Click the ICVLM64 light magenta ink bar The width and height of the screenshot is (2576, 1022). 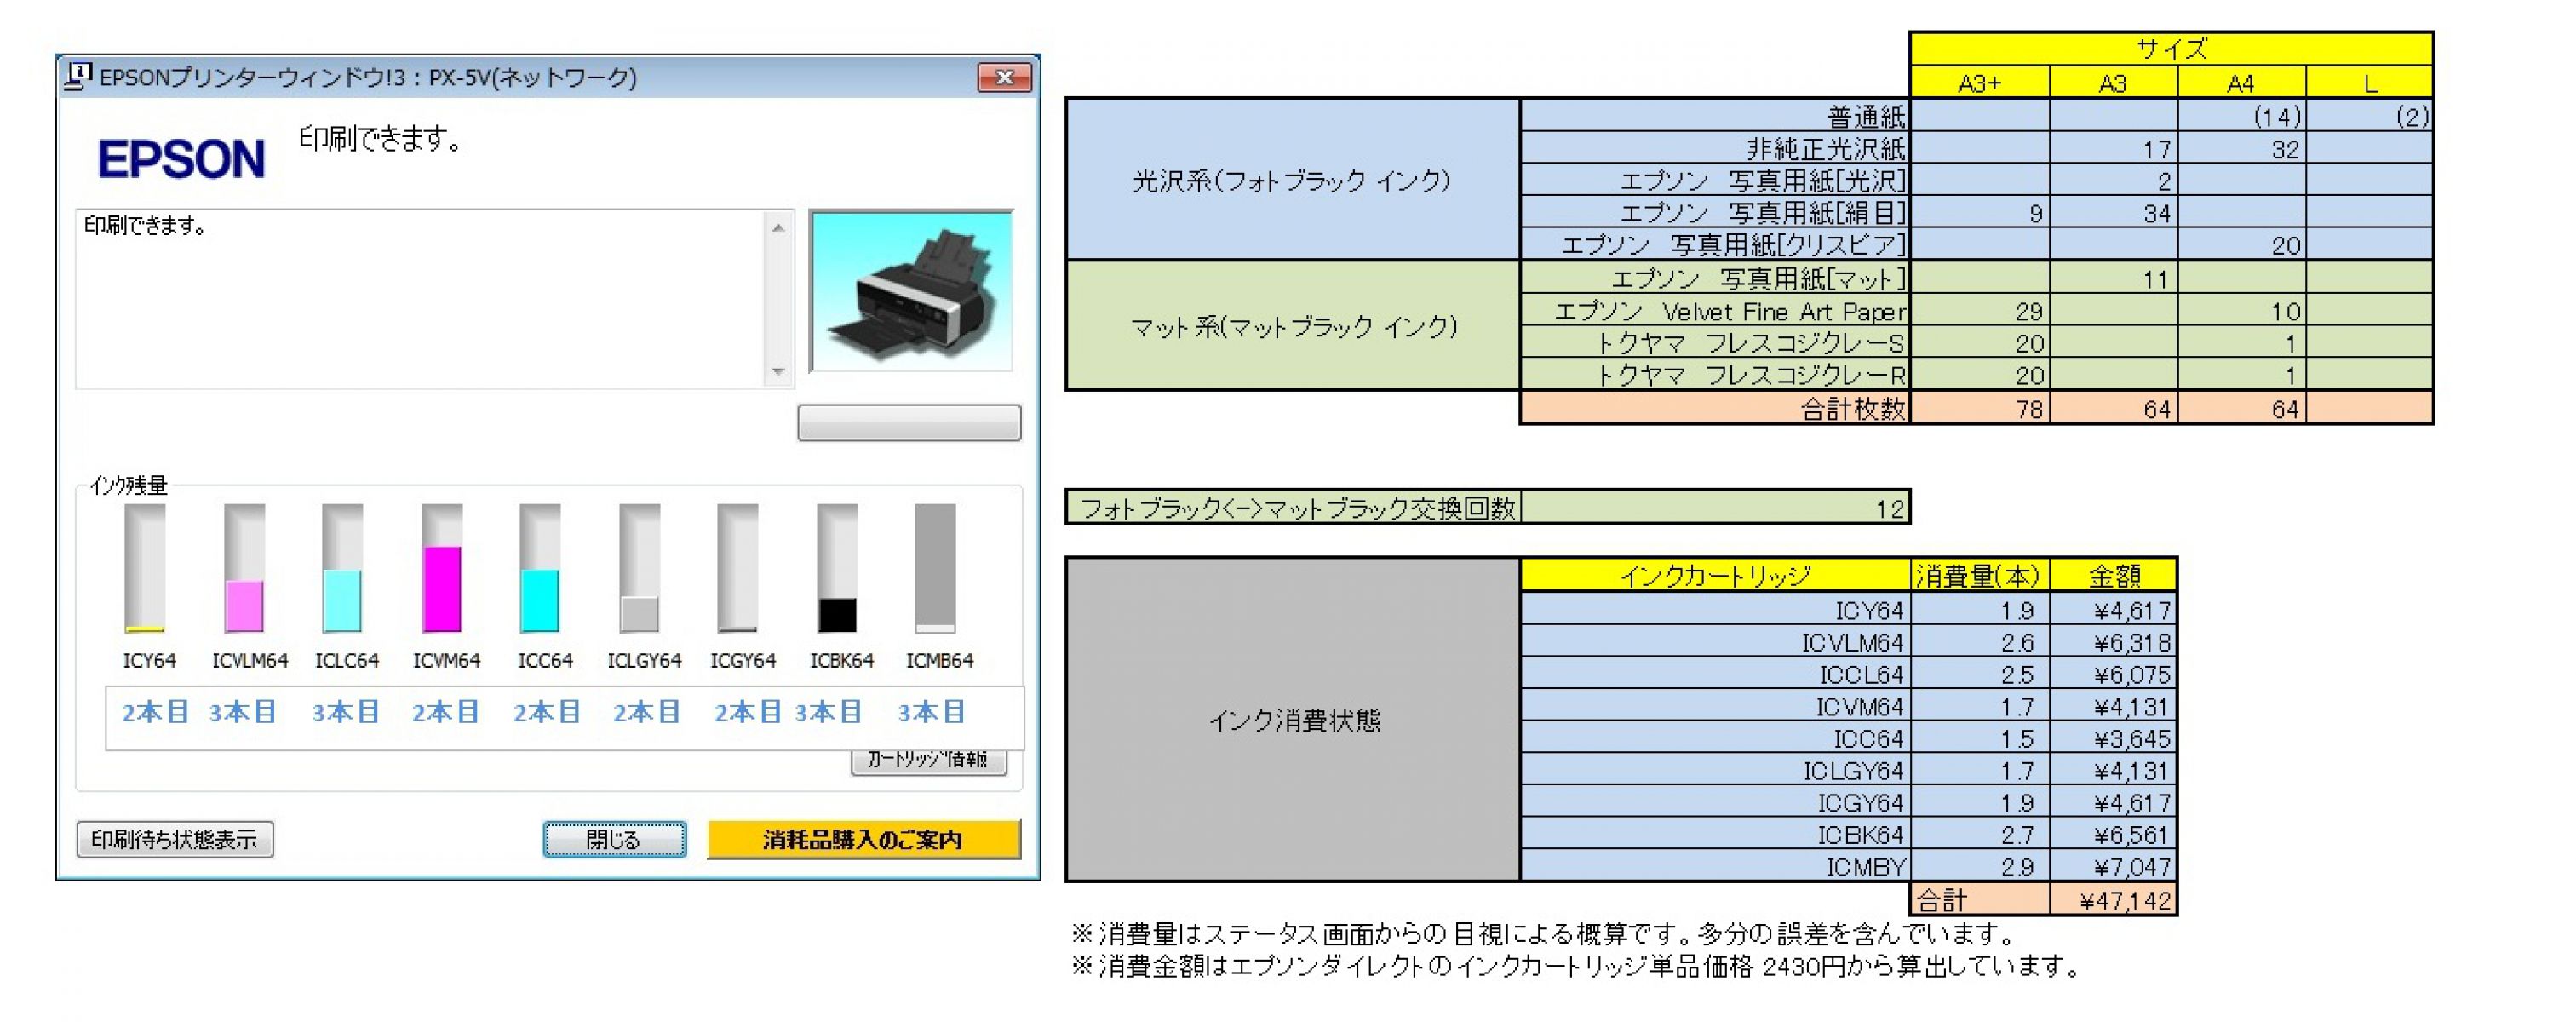(x=244, y=568)
